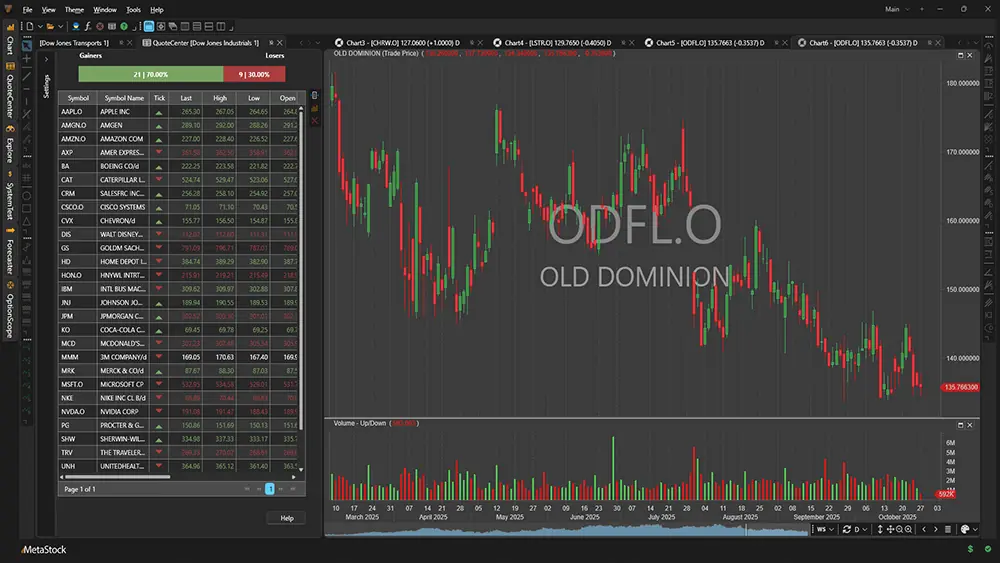The image size is (1000, 563).
Task: Click the Help button below the quote list
Action: click(286, 518)
